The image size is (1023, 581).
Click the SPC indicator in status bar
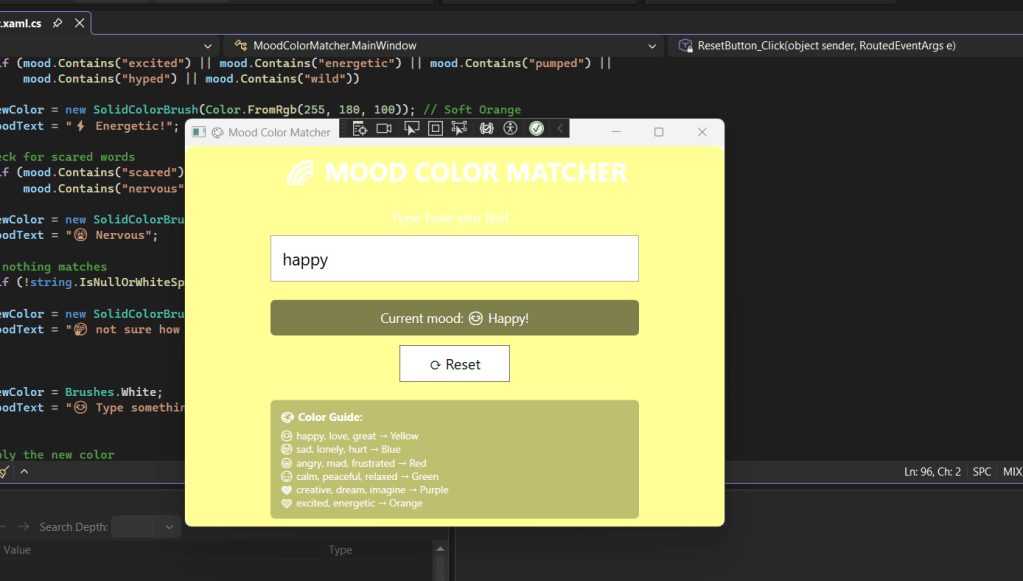(982, 471)
